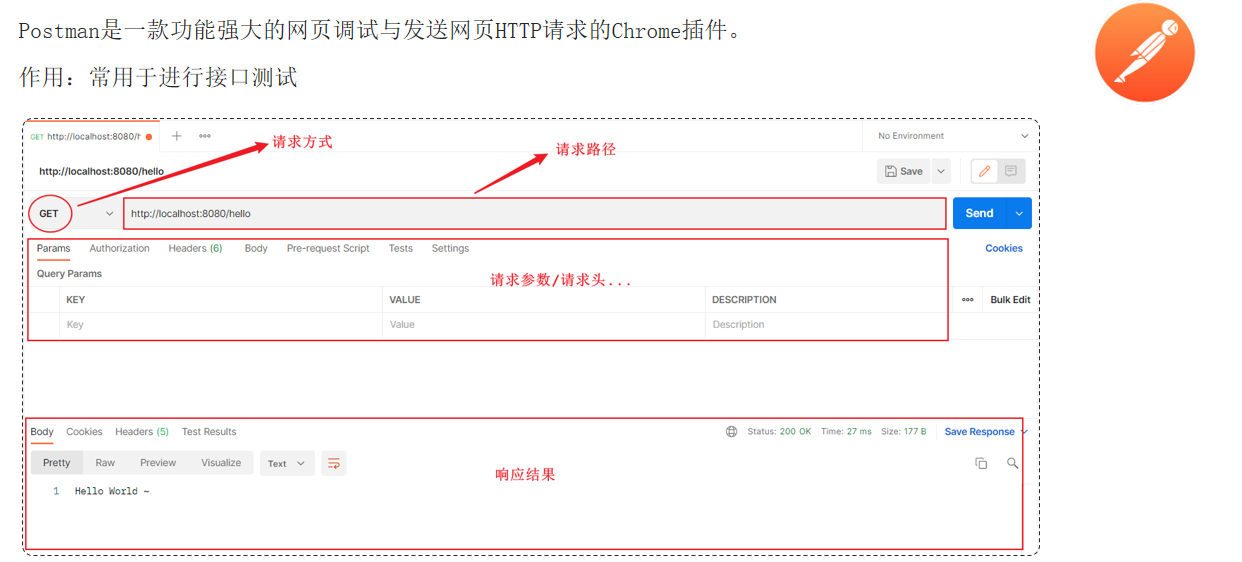The width and height of the screenshot is (1242, 562).
Task: Select the Params tab
Action: coord(53,248)
